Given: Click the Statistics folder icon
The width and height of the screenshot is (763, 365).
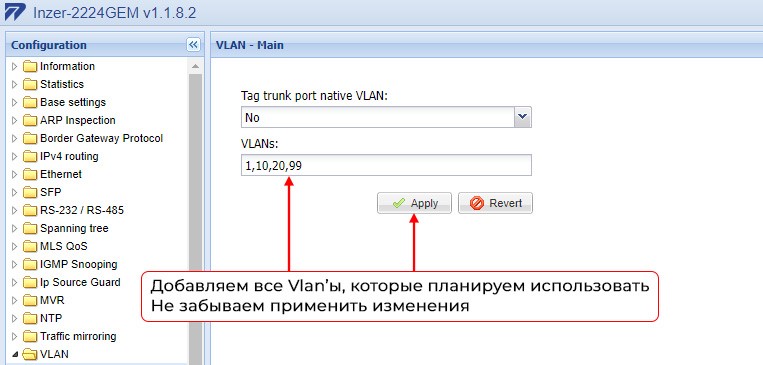Looking at the screenshot, I should point(30,84).
